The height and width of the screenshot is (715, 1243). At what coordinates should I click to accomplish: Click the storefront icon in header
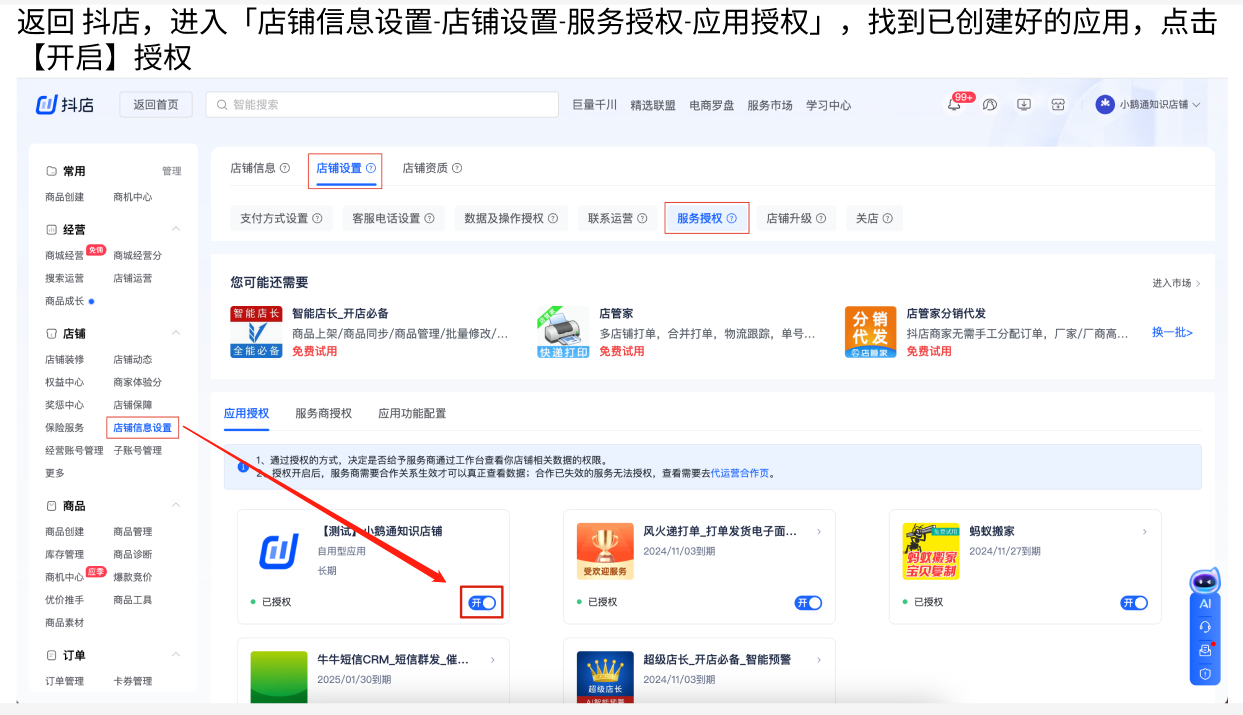pyautogui.click(x=1058, y=104)
